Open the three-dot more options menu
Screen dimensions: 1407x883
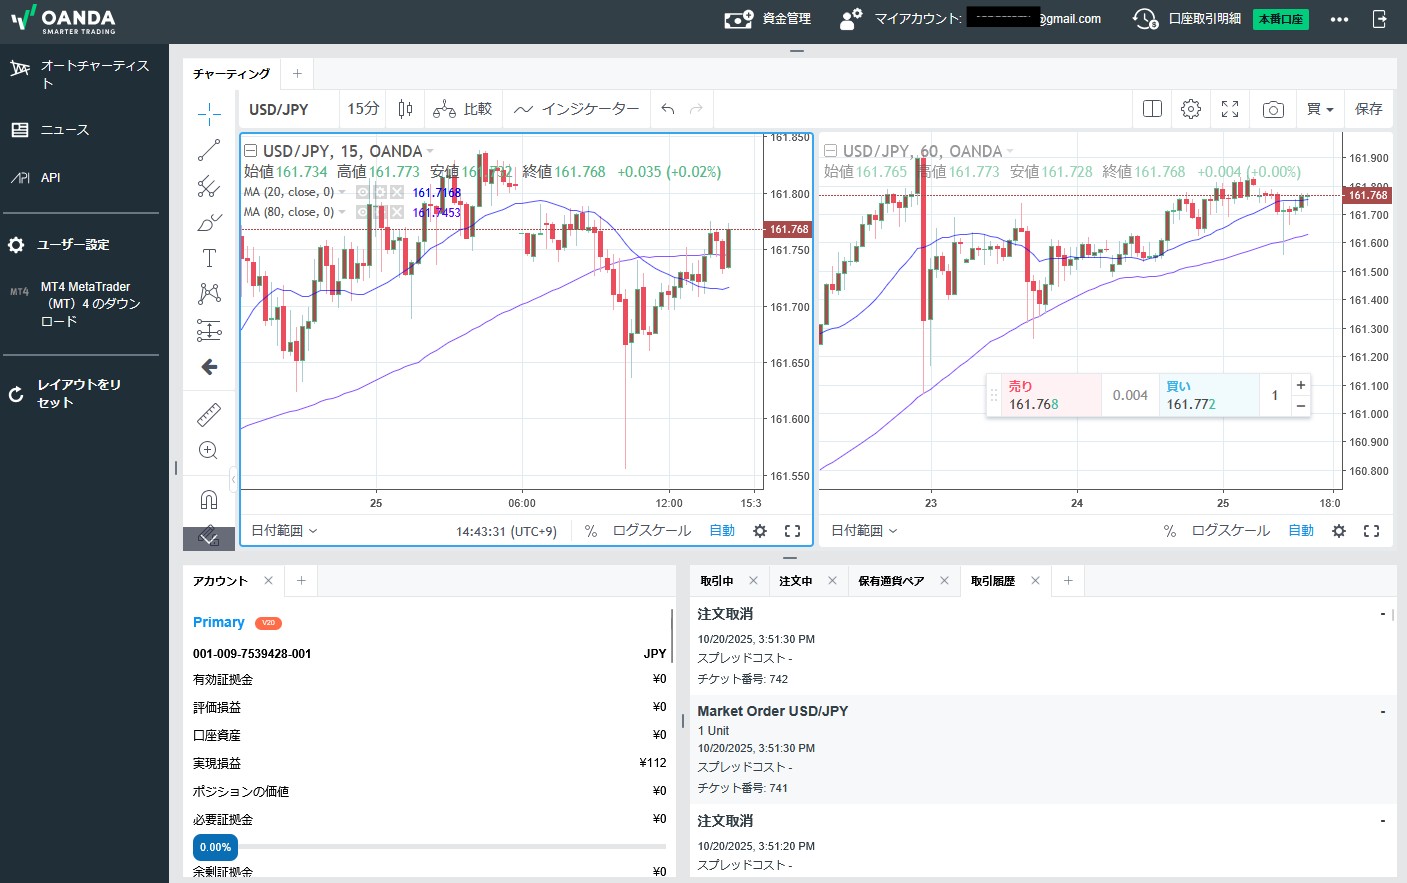(1340, 19)
